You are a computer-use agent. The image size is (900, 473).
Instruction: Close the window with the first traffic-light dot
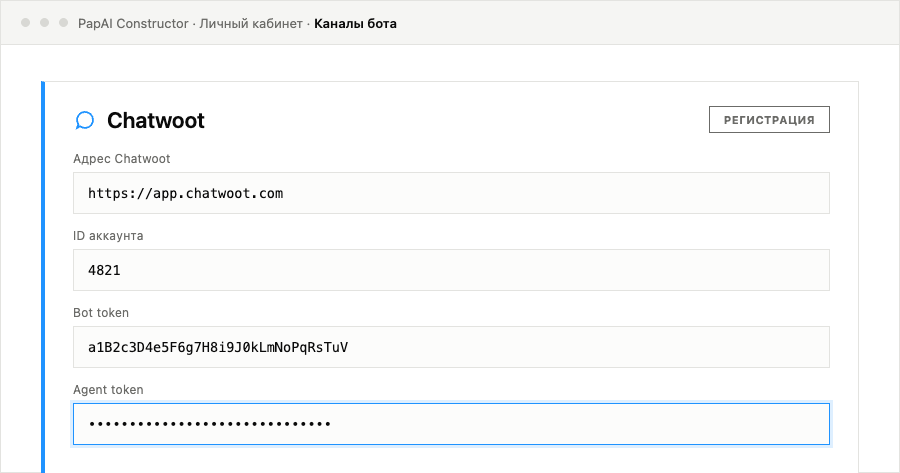25,23
